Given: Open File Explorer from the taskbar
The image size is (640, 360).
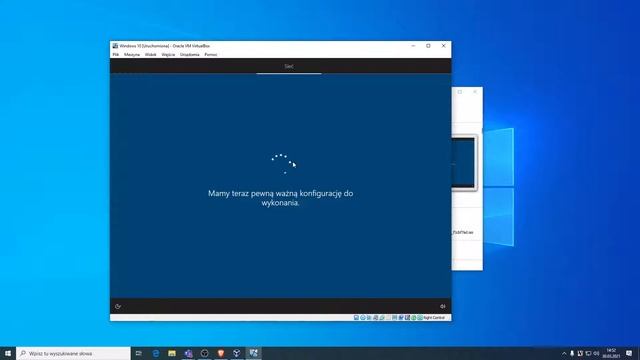Looking at the screenshot, I should coord(172,353).
